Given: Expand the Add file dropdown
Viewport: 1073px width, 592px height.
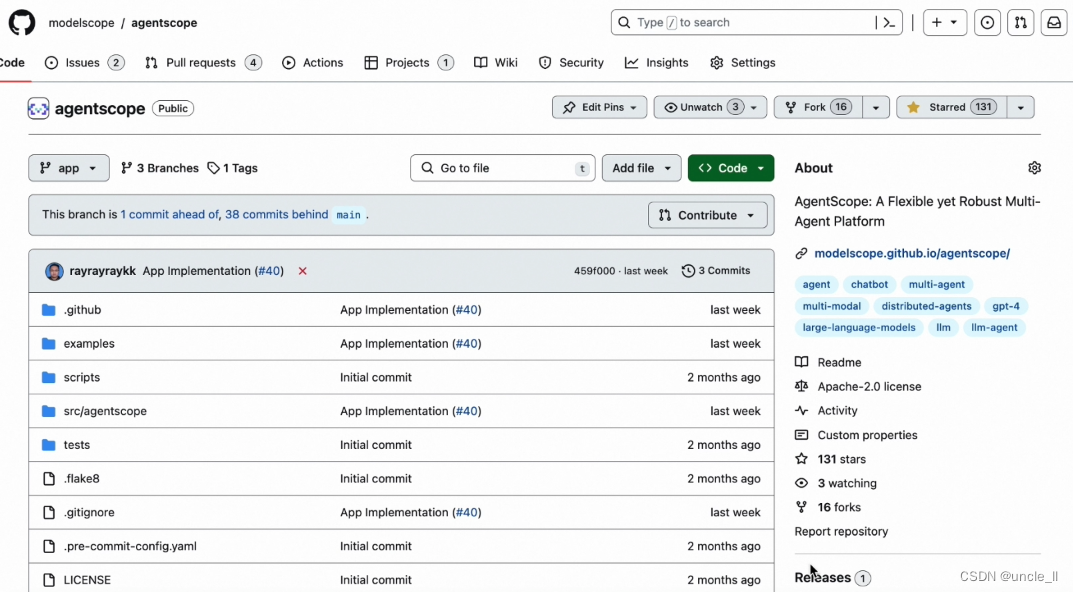Looking at the screenshot, I should click(x=641, y=168).
